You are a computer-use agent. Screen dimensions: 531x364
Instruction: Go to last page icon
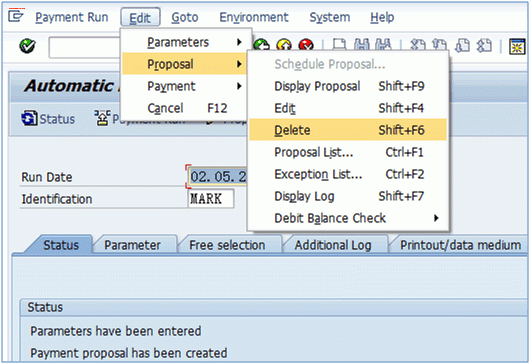click(x=484, y=45)
